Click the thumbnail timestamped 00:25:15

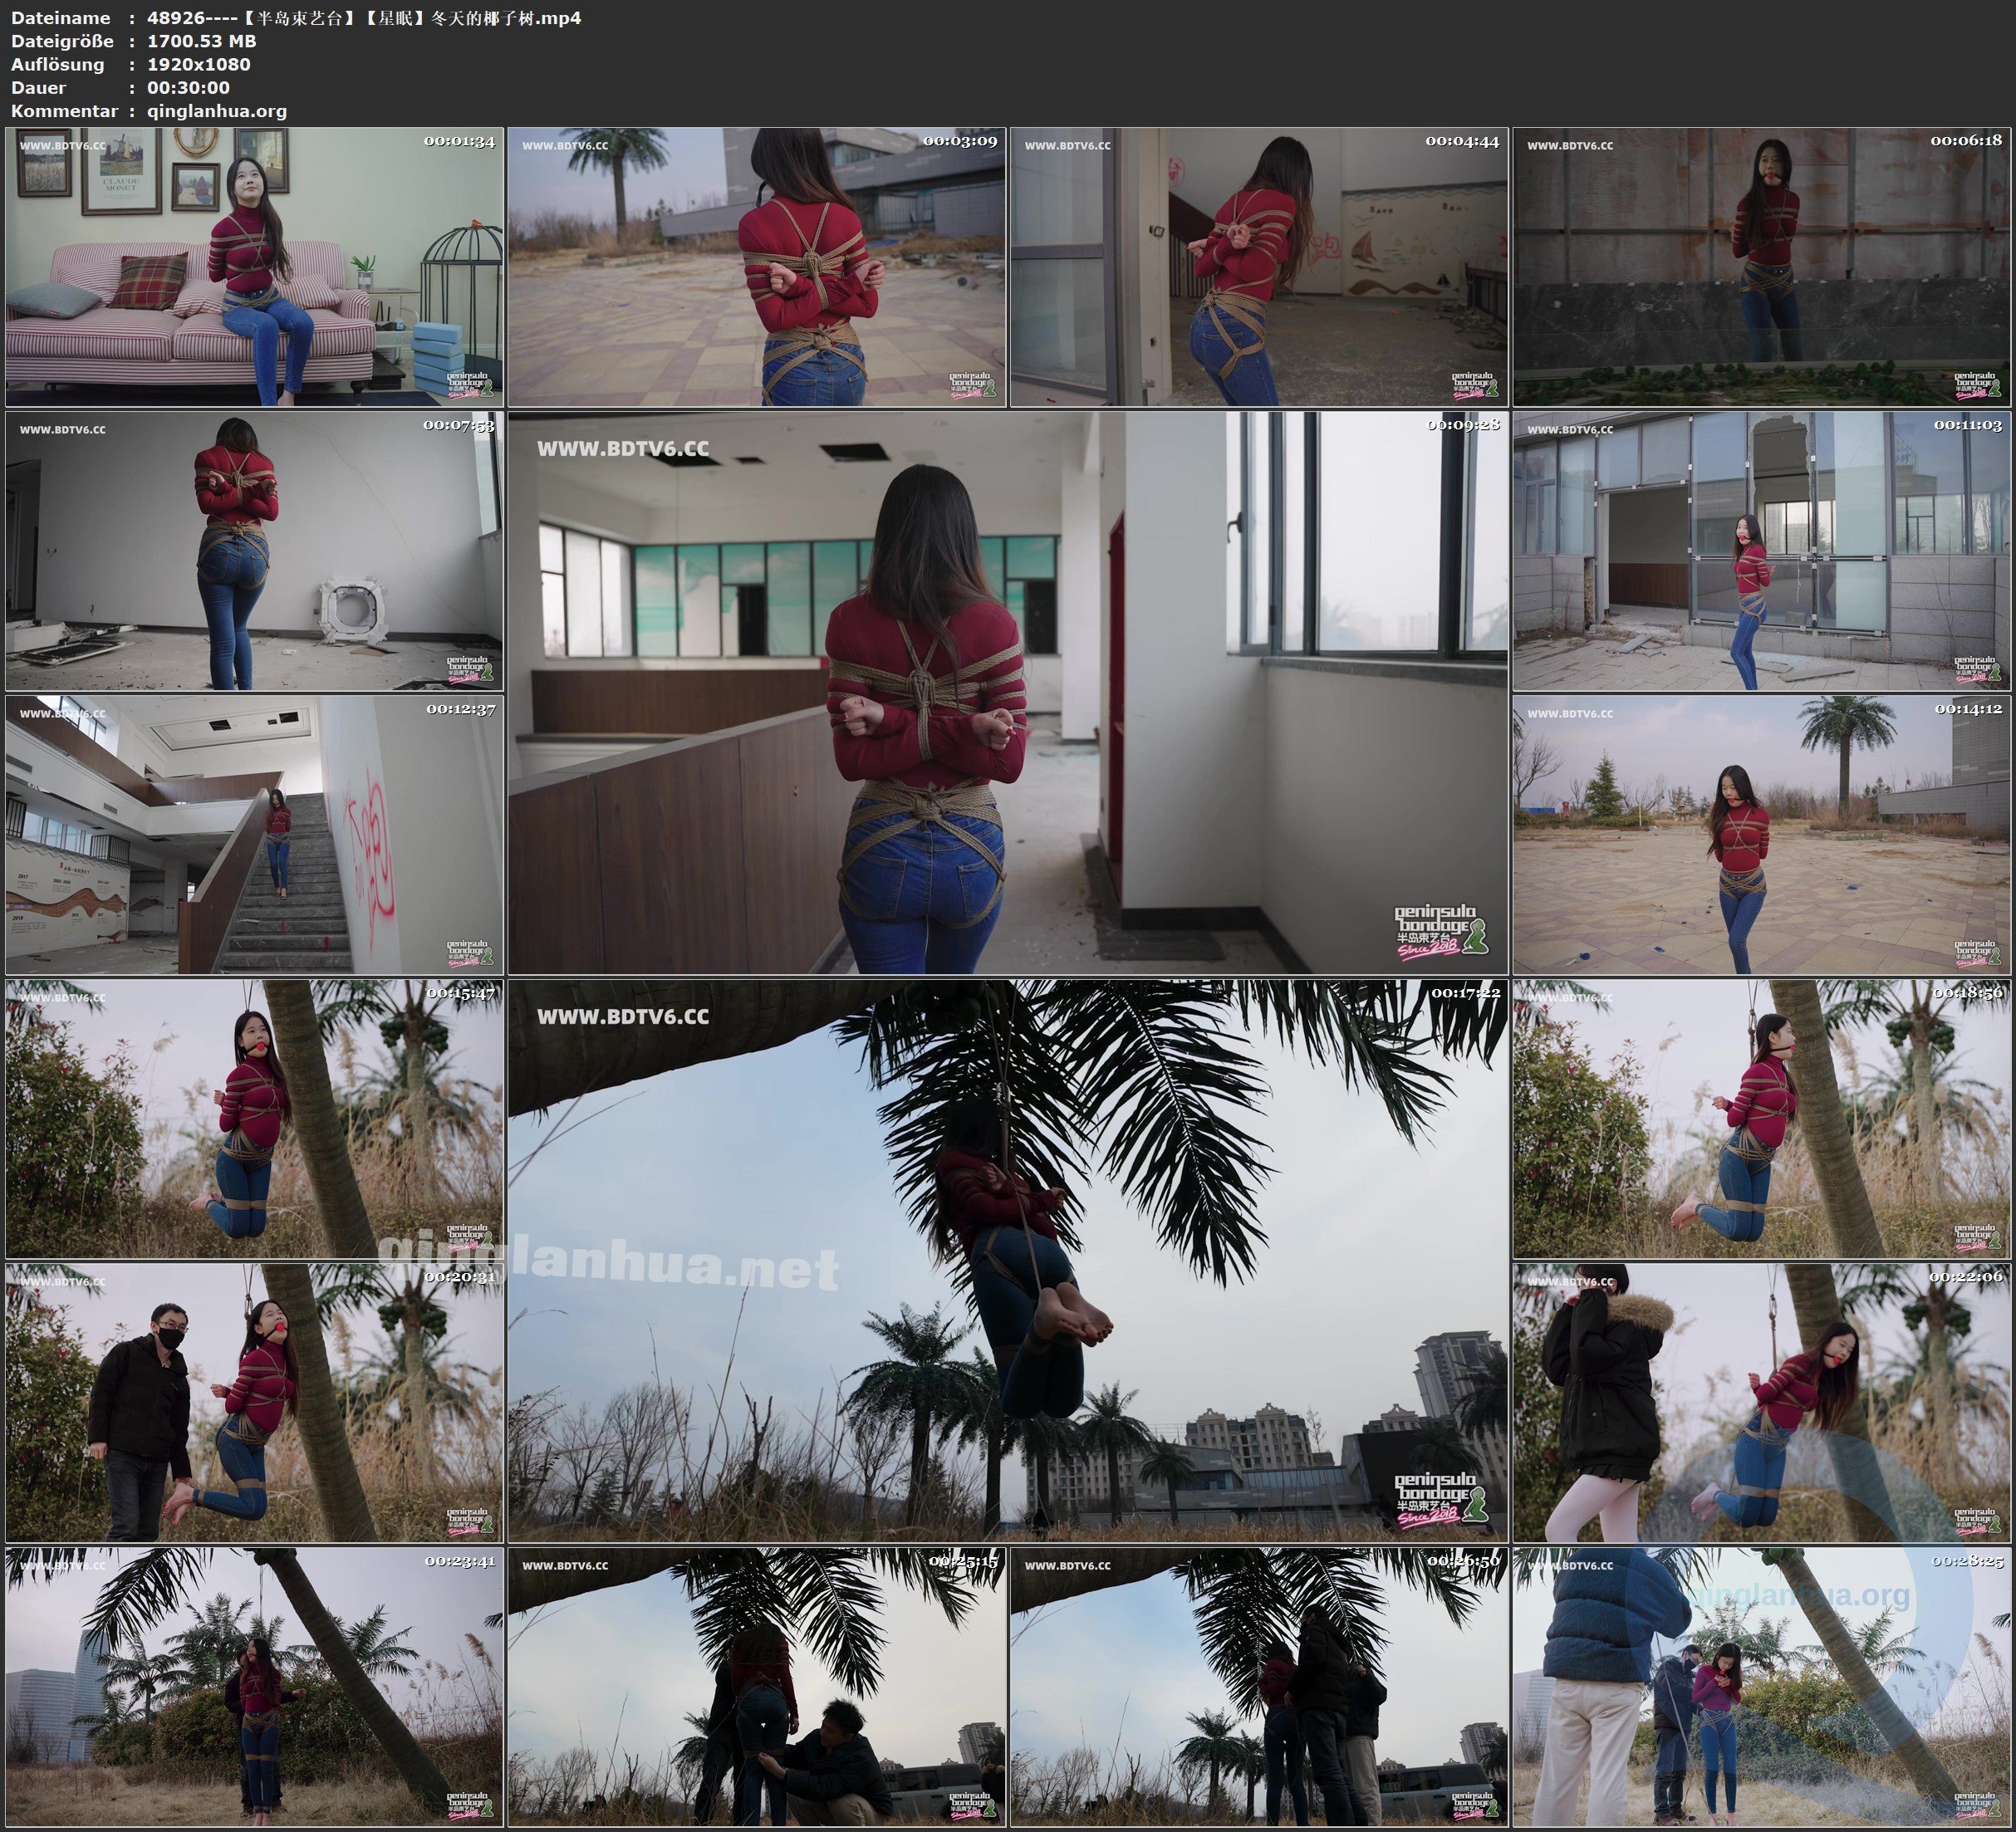757,1687
